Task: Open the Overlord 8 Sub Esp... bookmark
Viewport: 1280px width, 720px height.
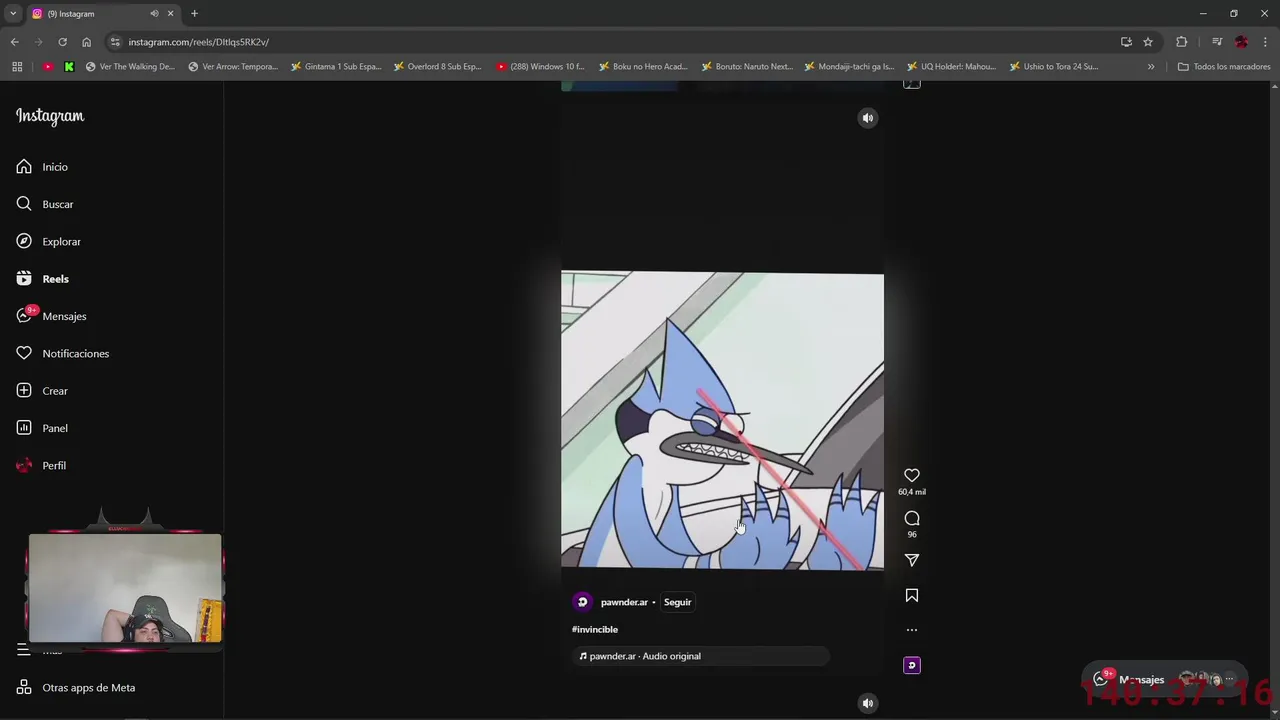Action: [x=438, y=67]
